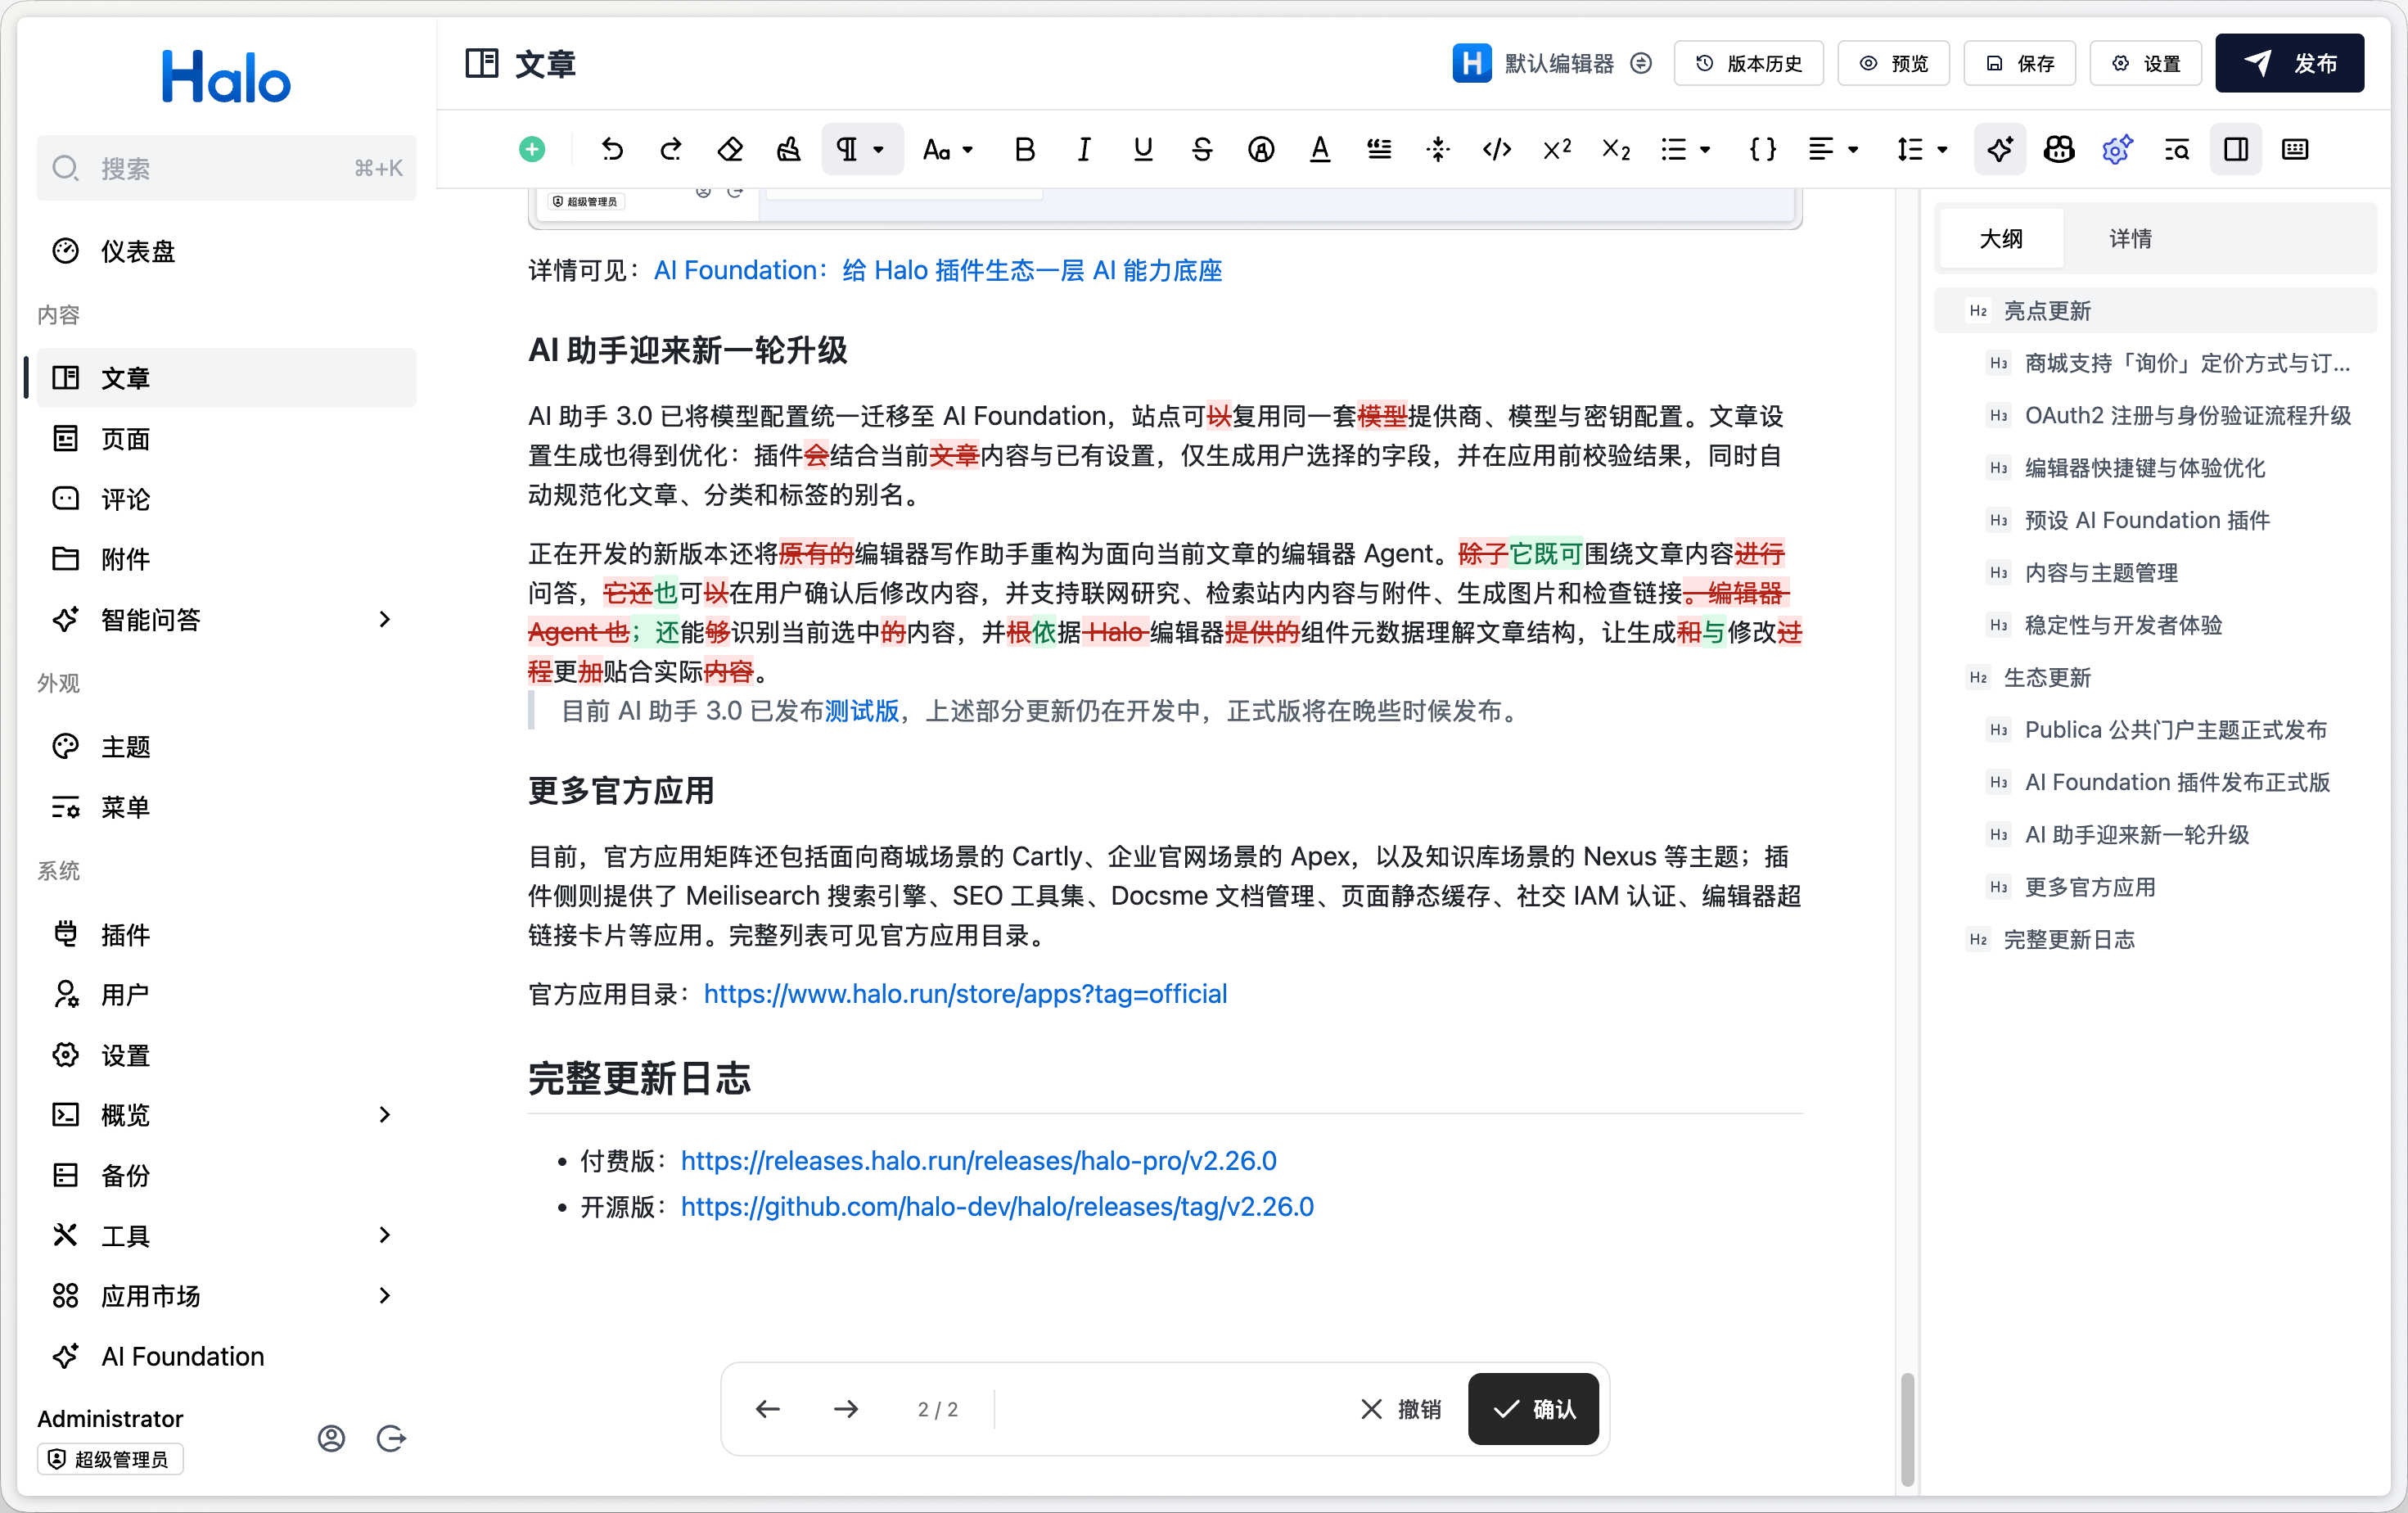Open the Comments menu item
The height and width of the screenshot is (1513, 2408).
click(x=227, y=499)
